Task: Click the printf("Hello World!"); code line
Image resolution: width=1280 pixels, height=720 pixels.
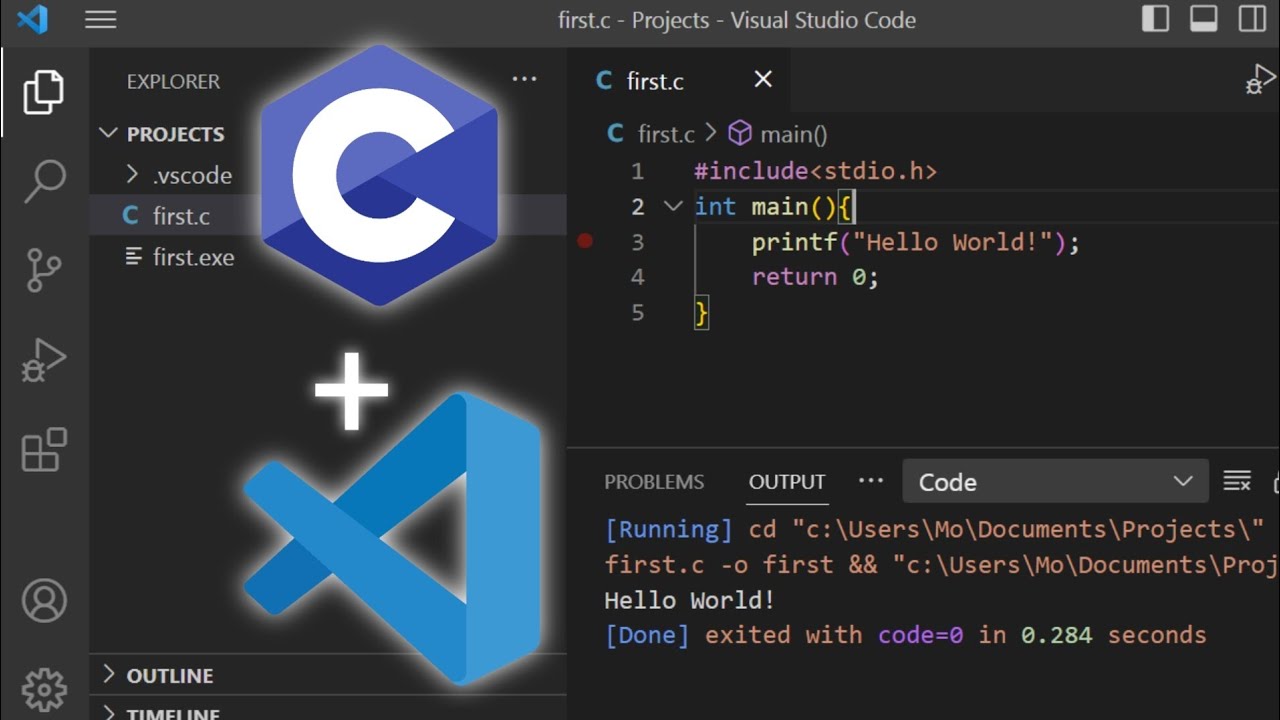Action: [x=916, y=242]
